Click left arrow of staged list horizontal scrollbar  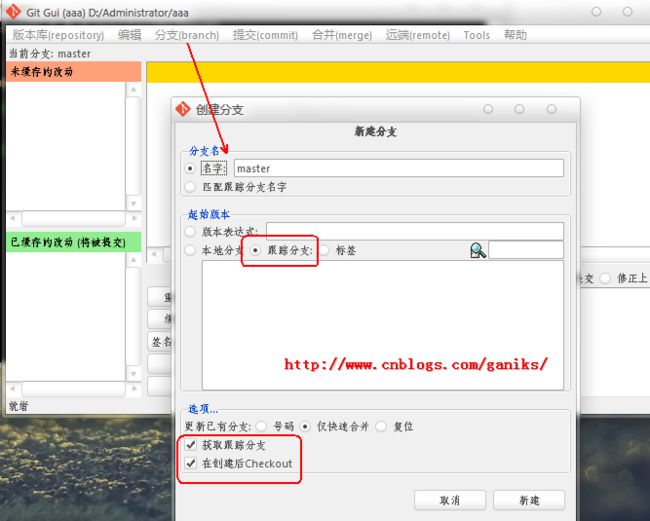(x=12, y=389)
